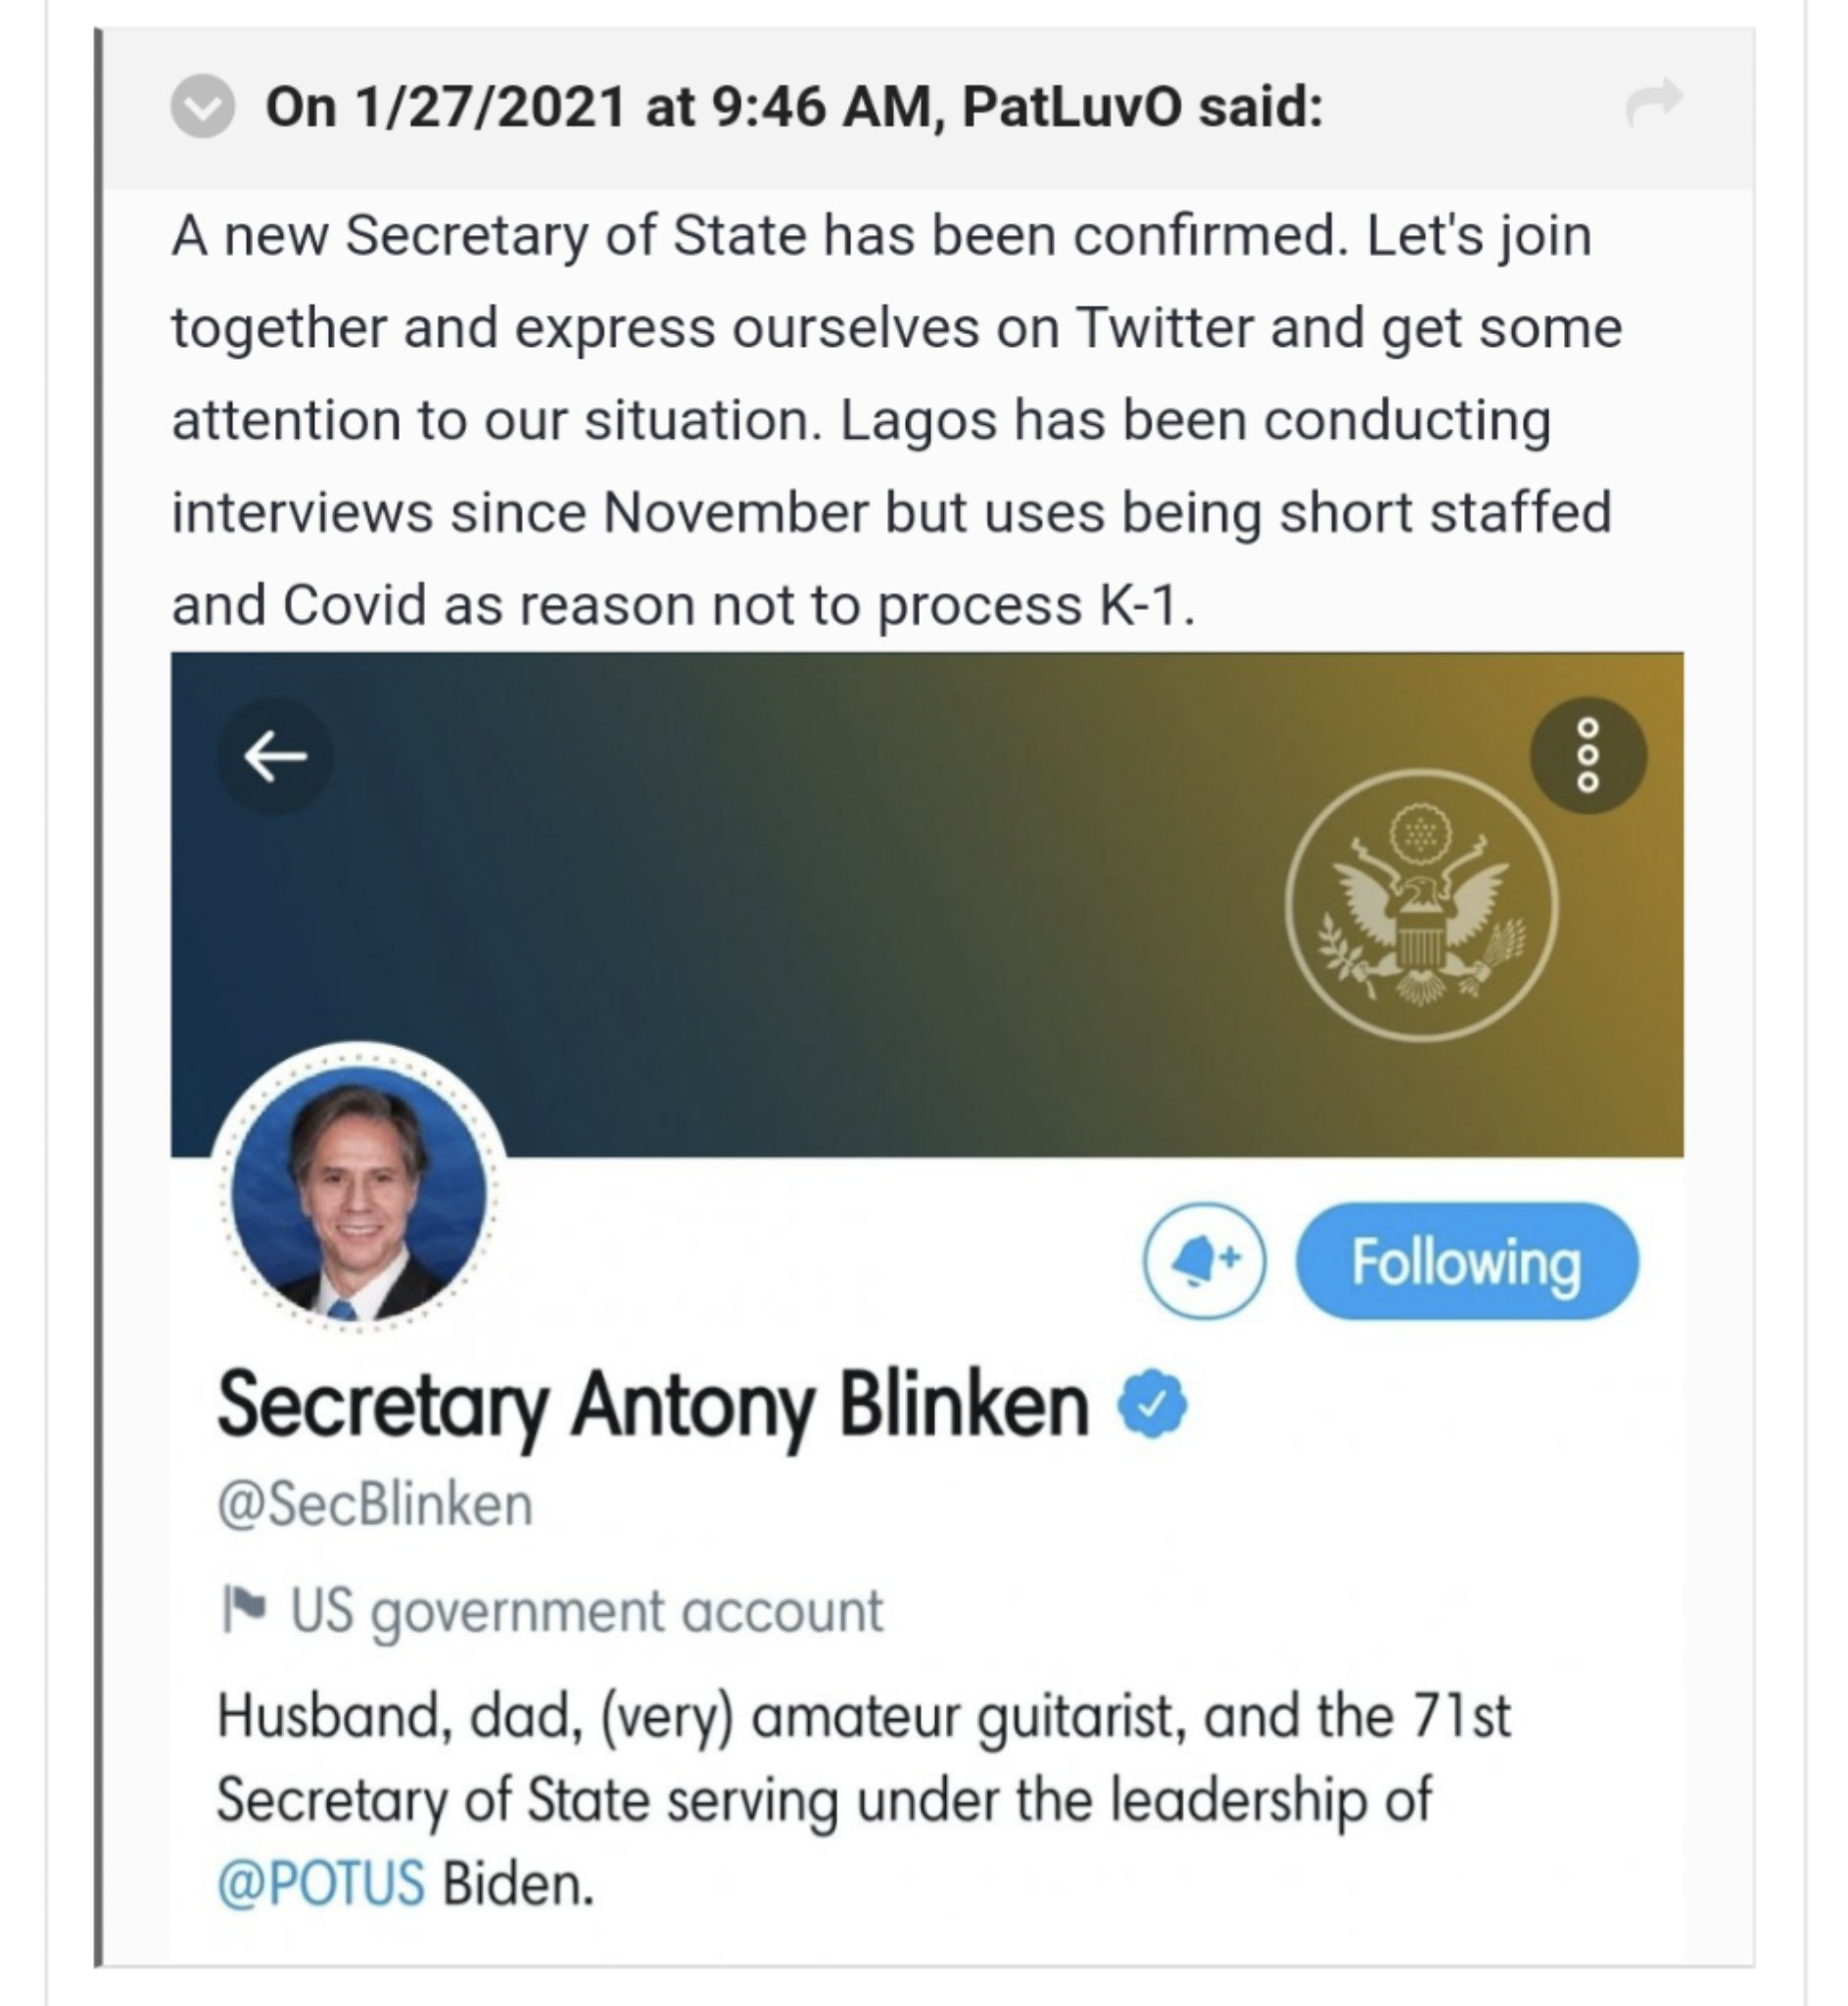Toggle the Following button
The image size is (1848, 2006).
click(x=1466, y=1261)
